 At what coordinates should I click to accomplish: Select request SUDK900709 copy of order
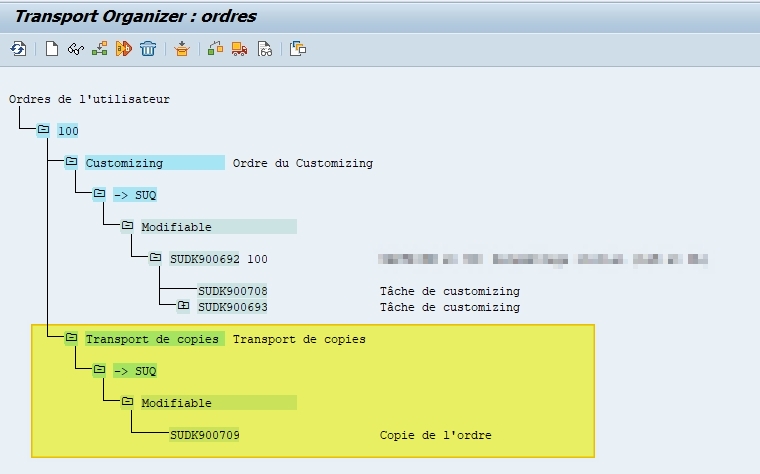point(205,435)
